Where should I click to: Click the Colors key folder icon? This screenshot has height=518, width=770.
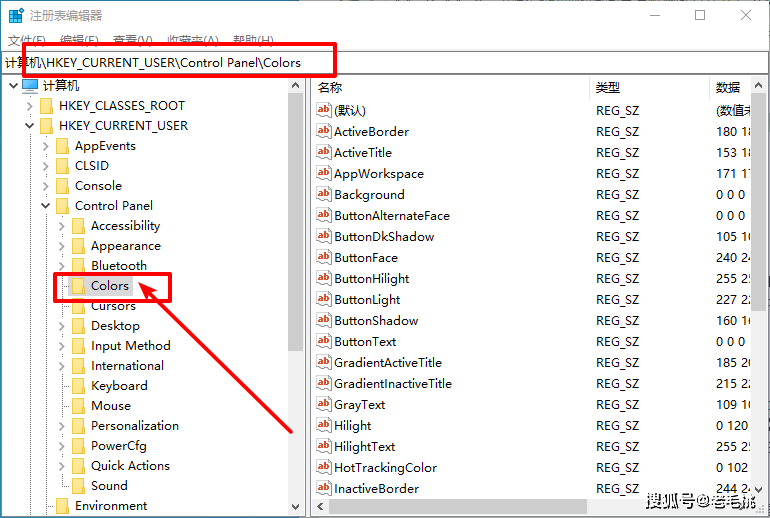[x=79, y=286]
